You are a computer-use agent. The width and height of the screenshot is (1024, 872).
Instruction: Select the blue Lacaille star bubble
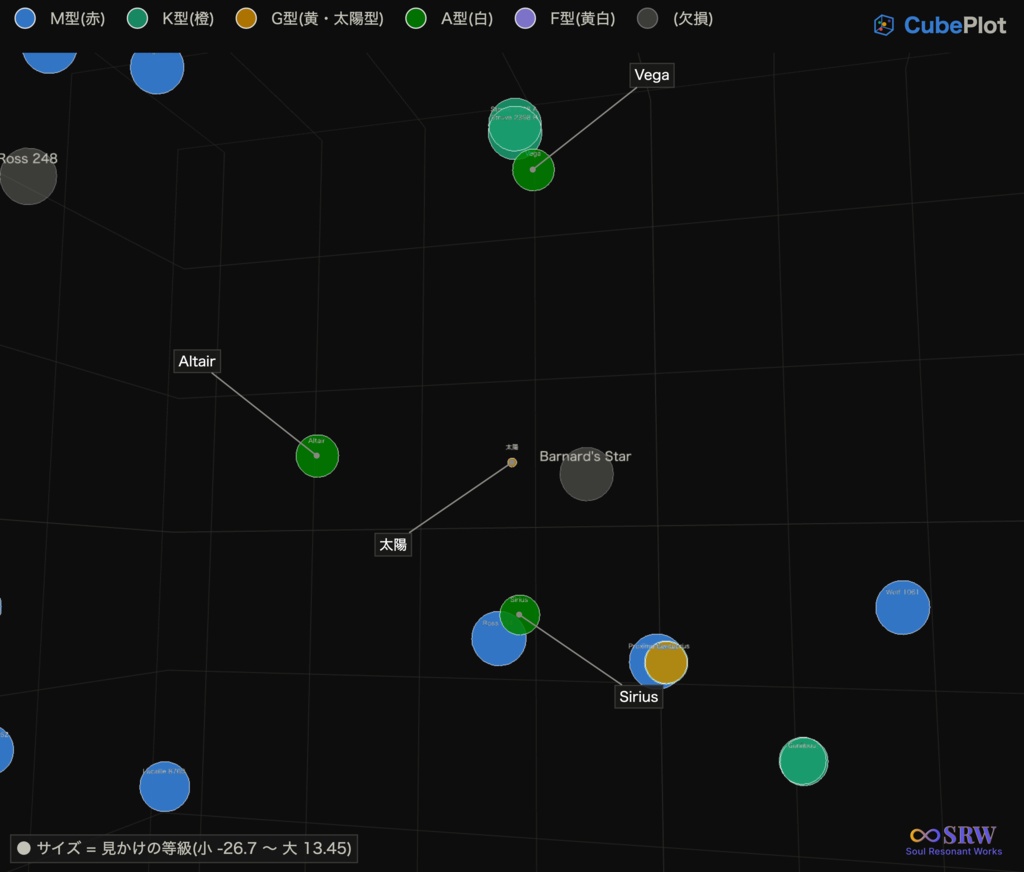click(165, 786)
